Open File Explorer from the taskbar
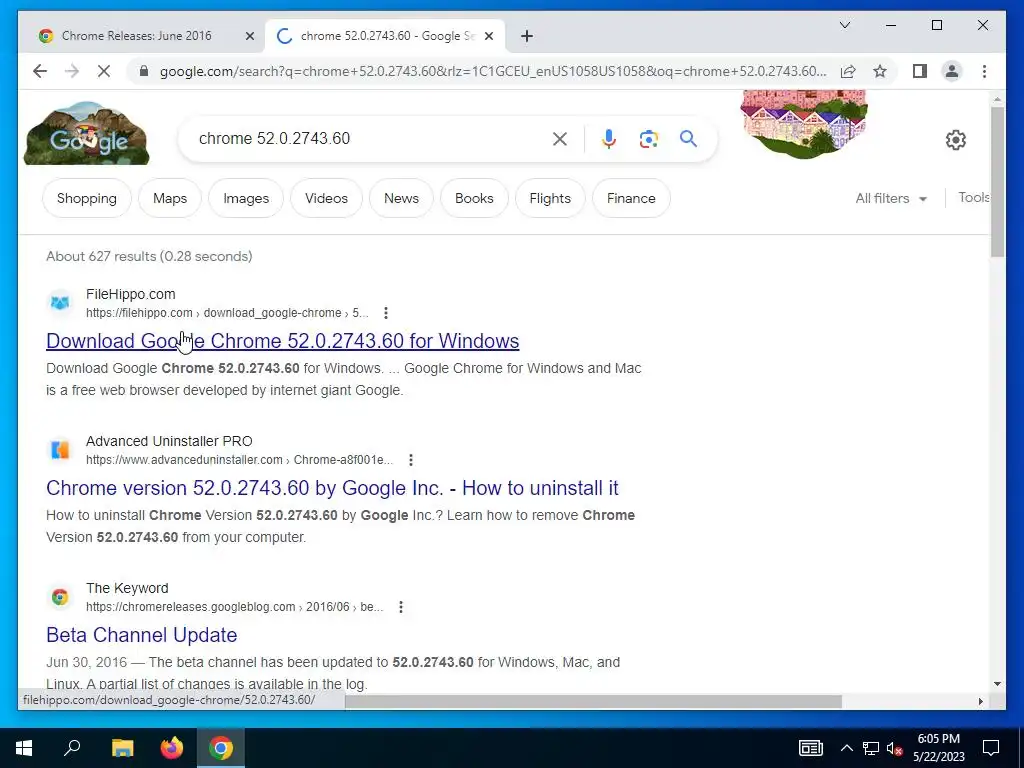1024x768 pixels. tap(122, 748)
